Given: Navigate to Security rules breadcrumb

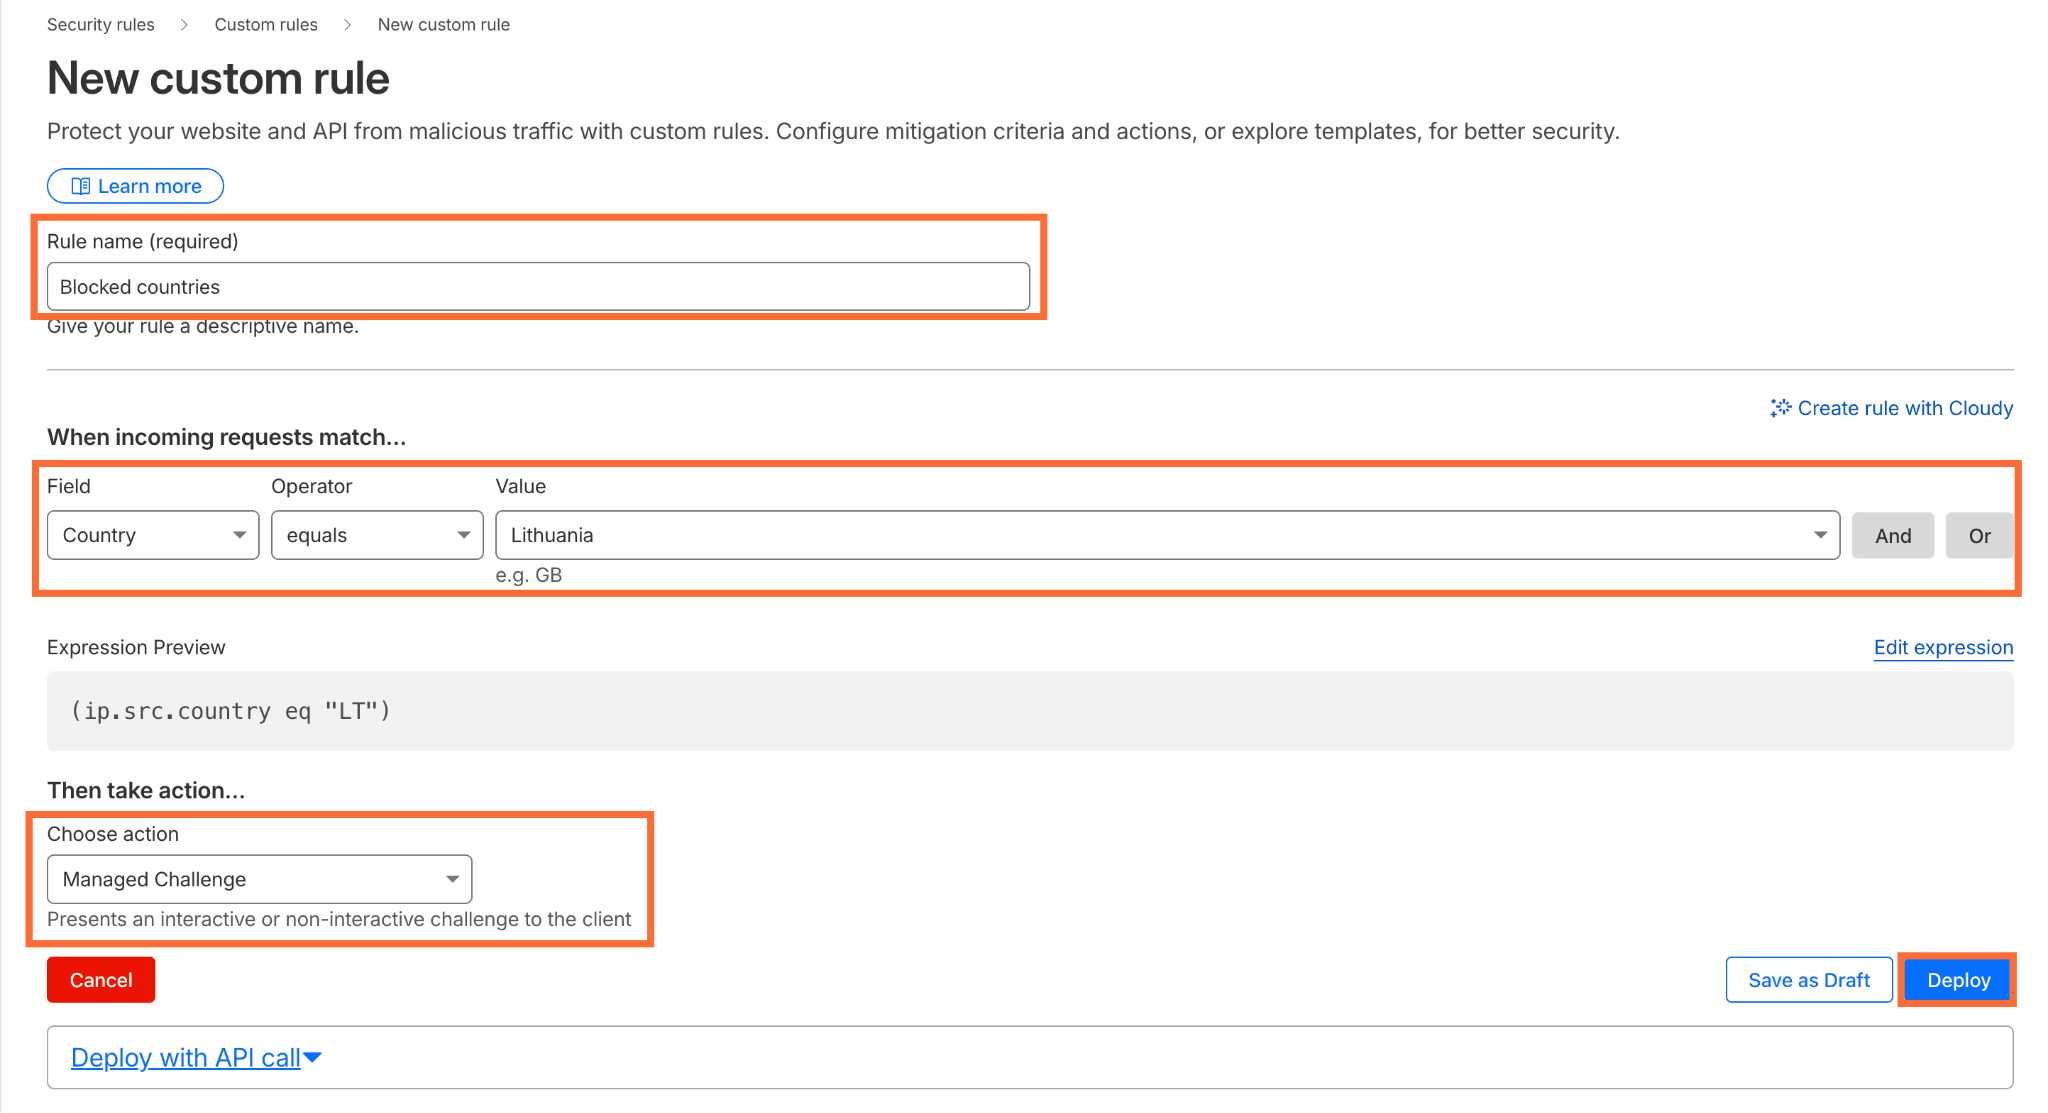Looking at the screenshot, I should pyautogui.click(x=100, y=24).
